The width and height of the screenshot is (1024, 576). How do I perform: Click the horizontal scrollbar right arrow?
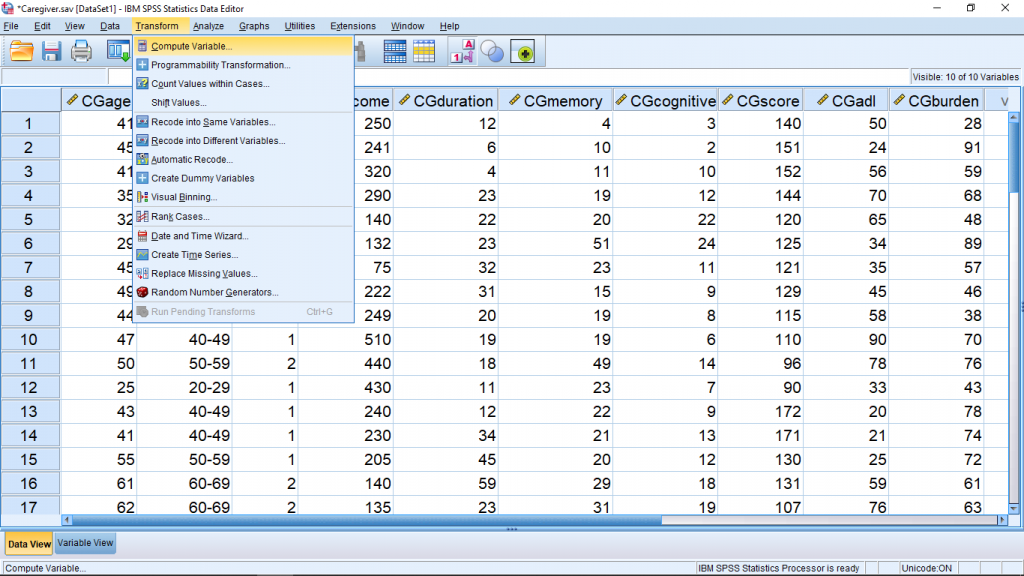(1001, 519)
